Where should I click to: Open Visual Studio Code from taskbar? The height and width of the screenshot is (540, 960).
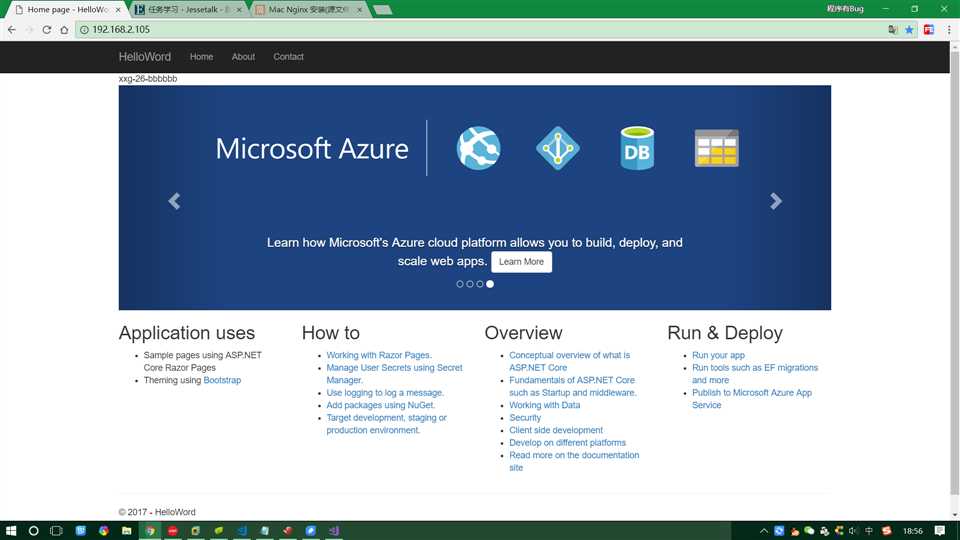click(242, 531)
